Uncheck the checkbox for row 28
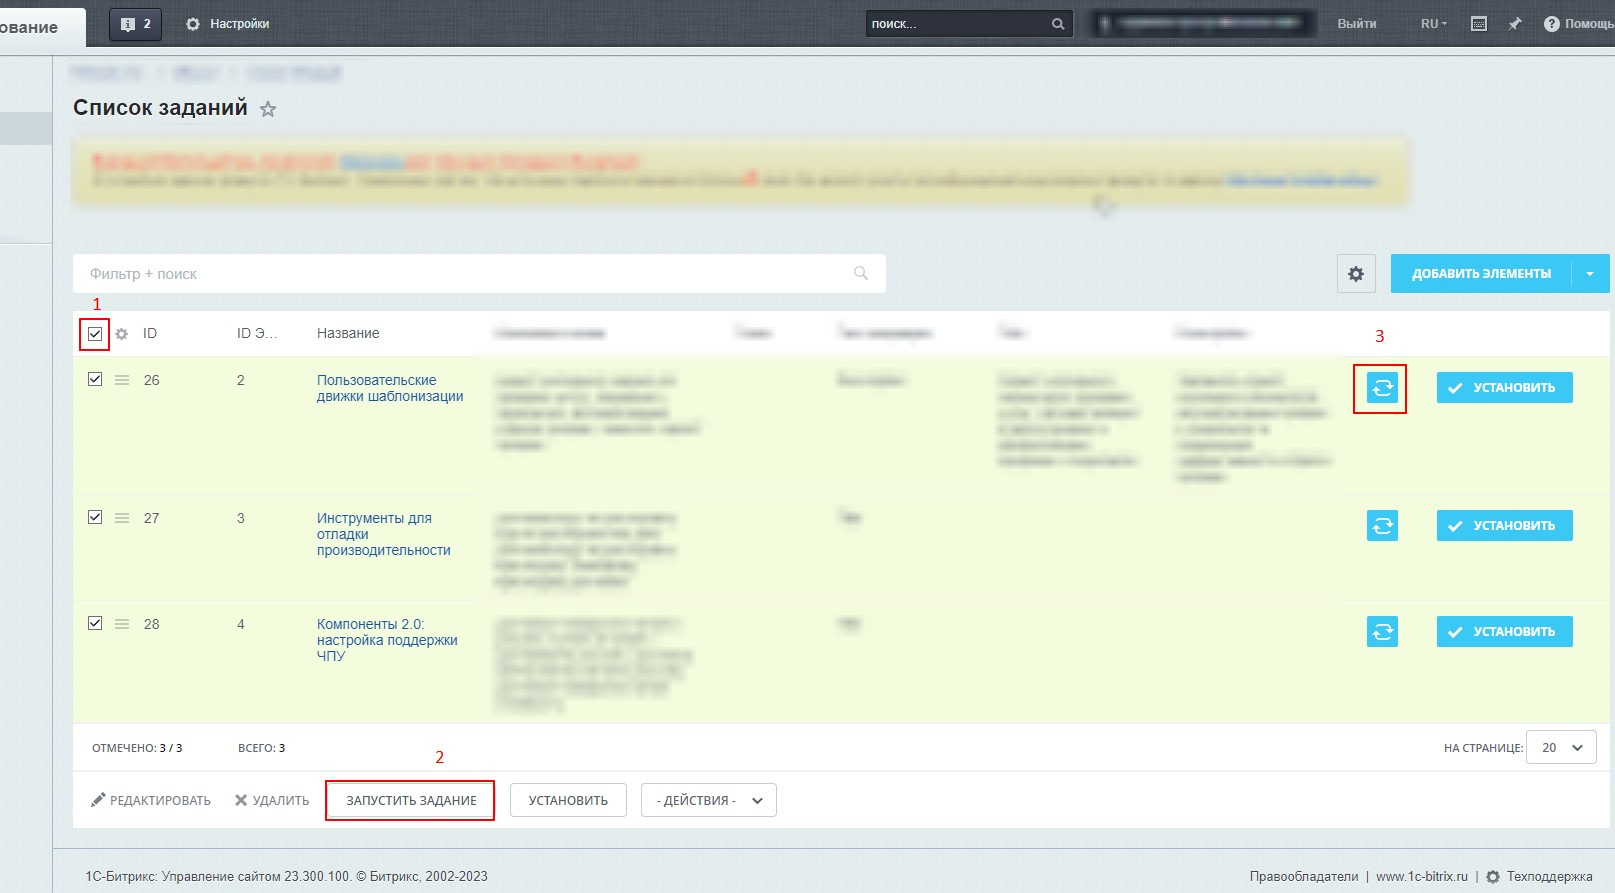The image size is (1615, 893). click(x=95, y=623)
